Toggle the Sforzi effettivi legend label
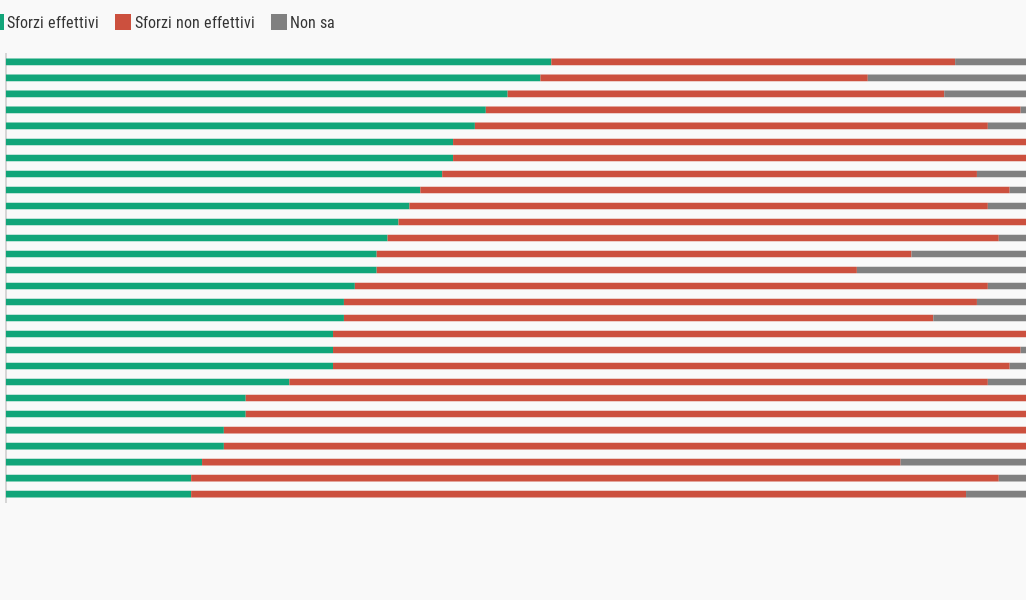Image resolution: width=1026 pixels, height=600 pixels. point(53,22)
